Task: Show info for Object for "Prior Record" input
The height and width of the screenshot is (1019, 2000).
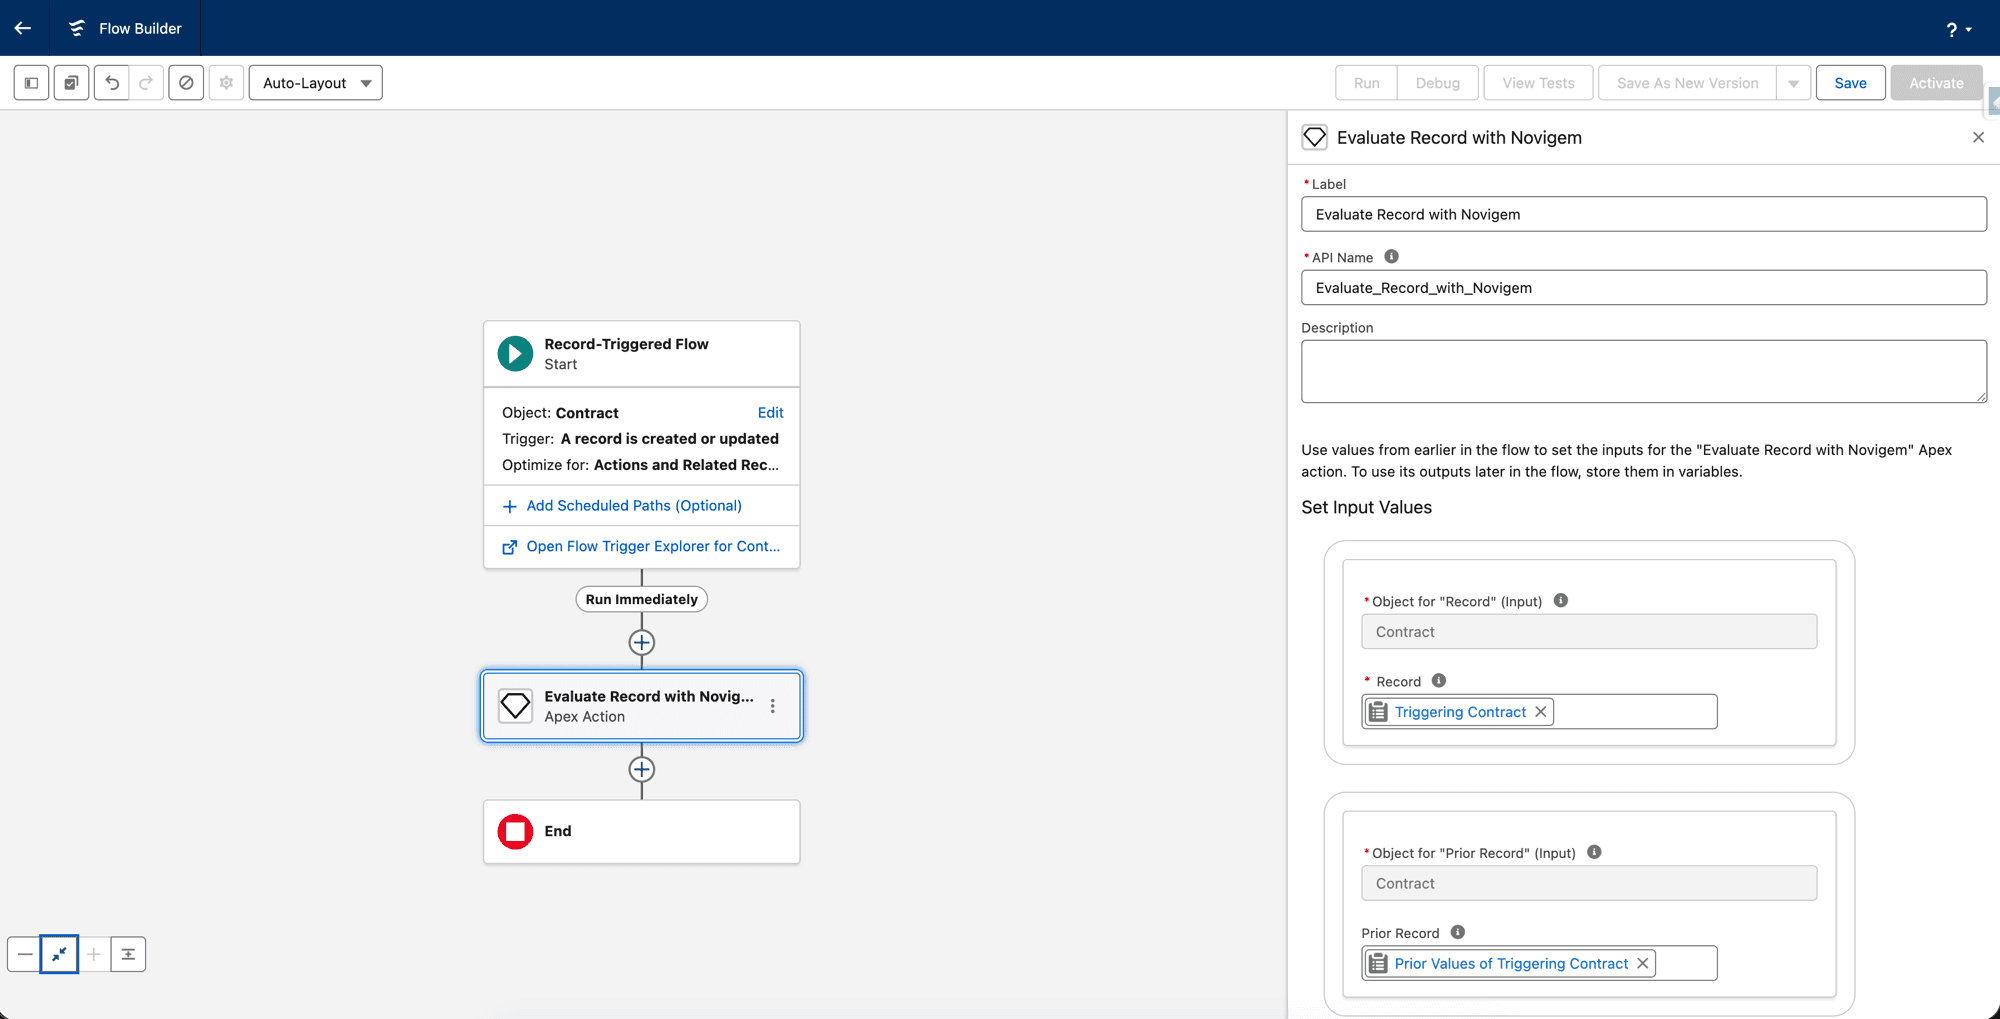Action: [1594, 852]
